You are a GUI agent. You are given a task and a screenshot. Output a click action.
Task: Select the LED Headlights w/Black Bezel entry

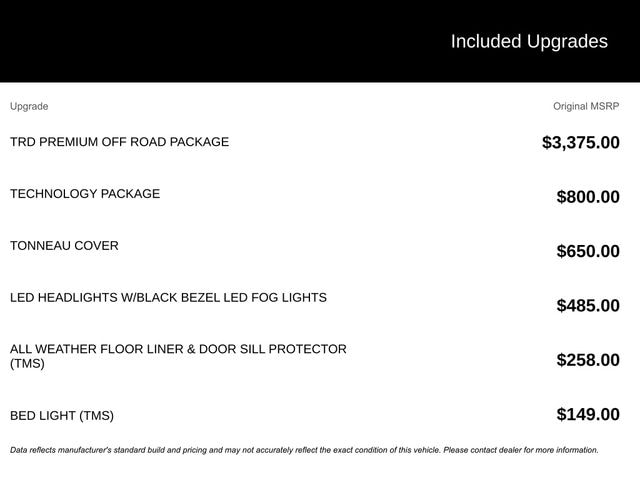(168, 298)
